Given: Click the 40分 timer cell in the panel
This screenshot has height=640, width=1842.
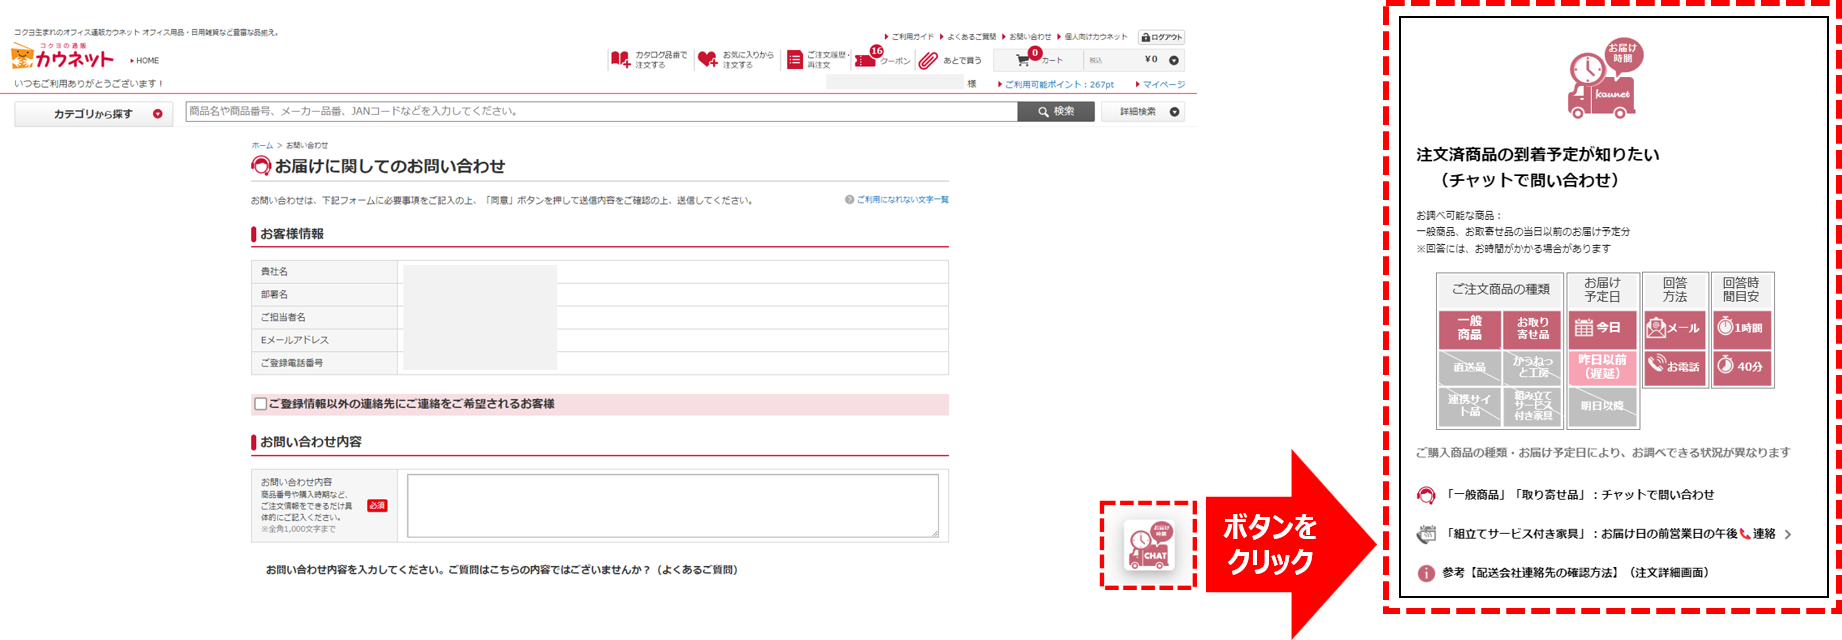Looking at the screenshot, I should point(1742,367).
